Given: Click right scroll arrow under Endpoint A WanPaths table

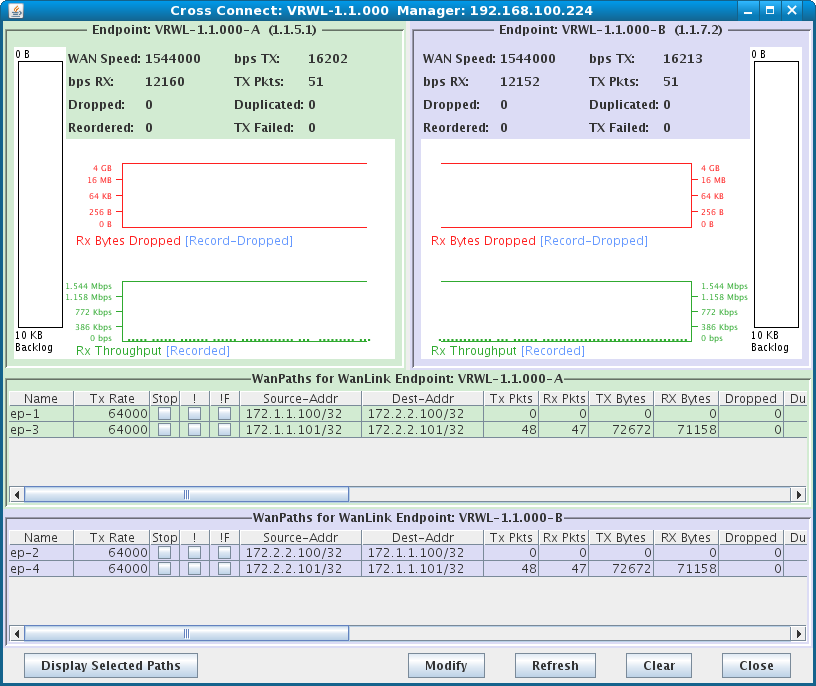Looking at the screenshot, I should coord(798,494).
